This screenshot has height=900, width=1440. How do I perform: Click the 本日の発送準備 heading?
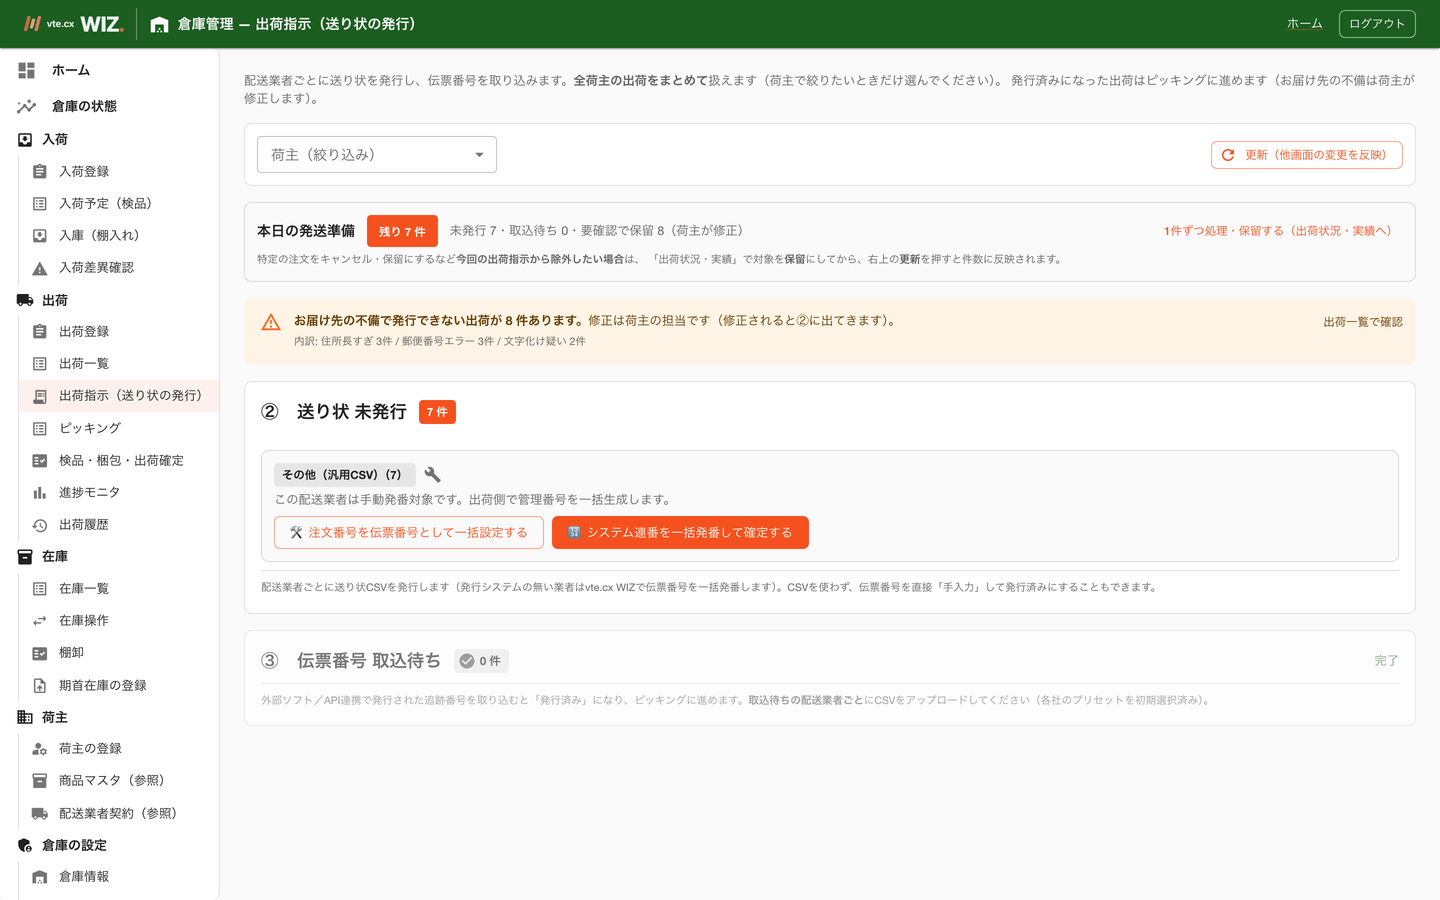(306, 231)
